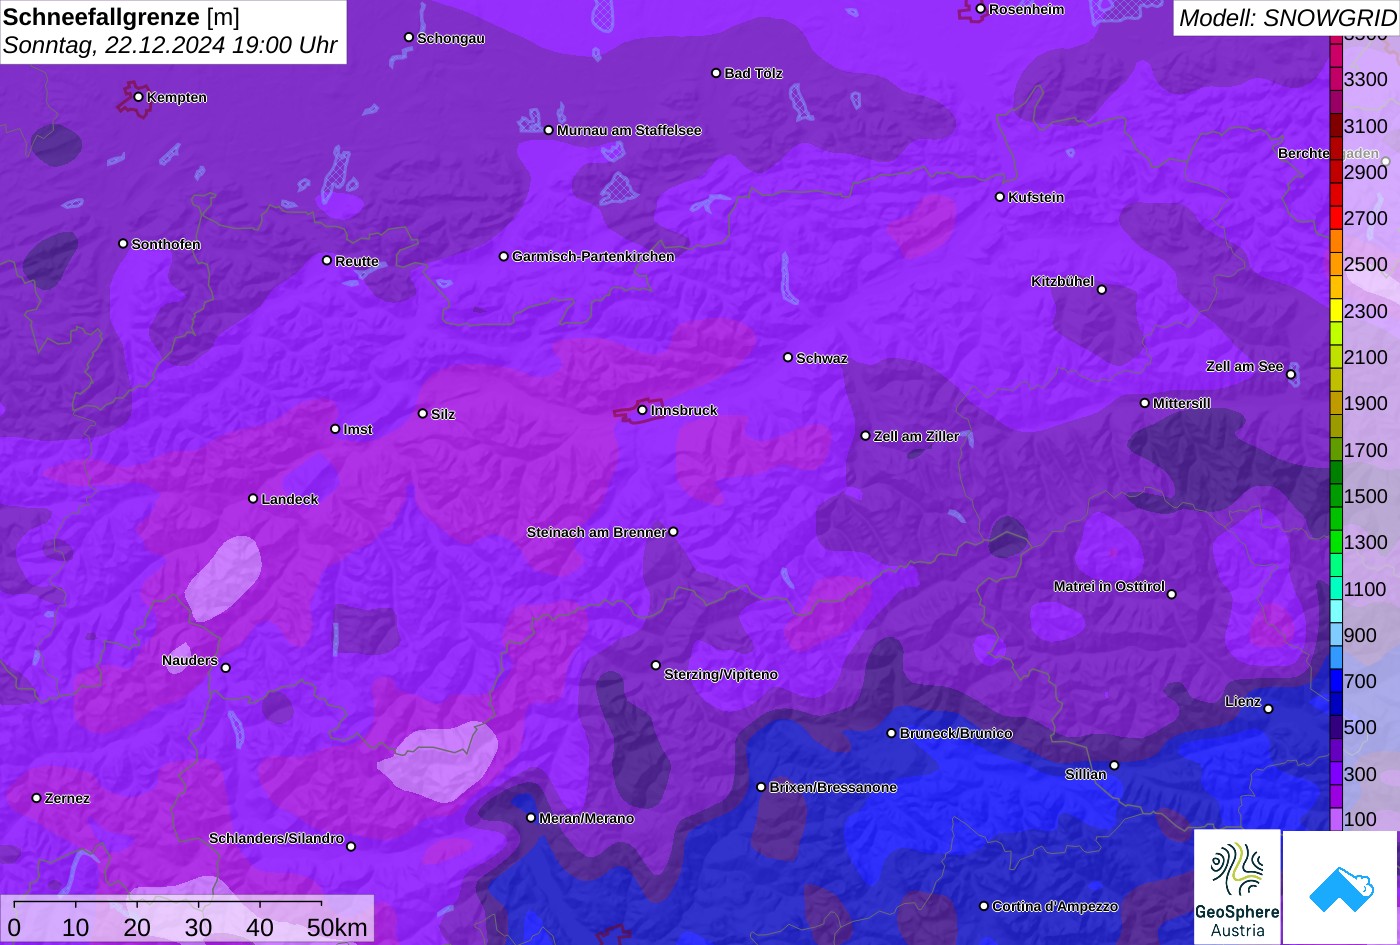Click the yellow 2300 legend color
The width and height of the screenshot is (1400, 945).
(x=1336, y=311)
